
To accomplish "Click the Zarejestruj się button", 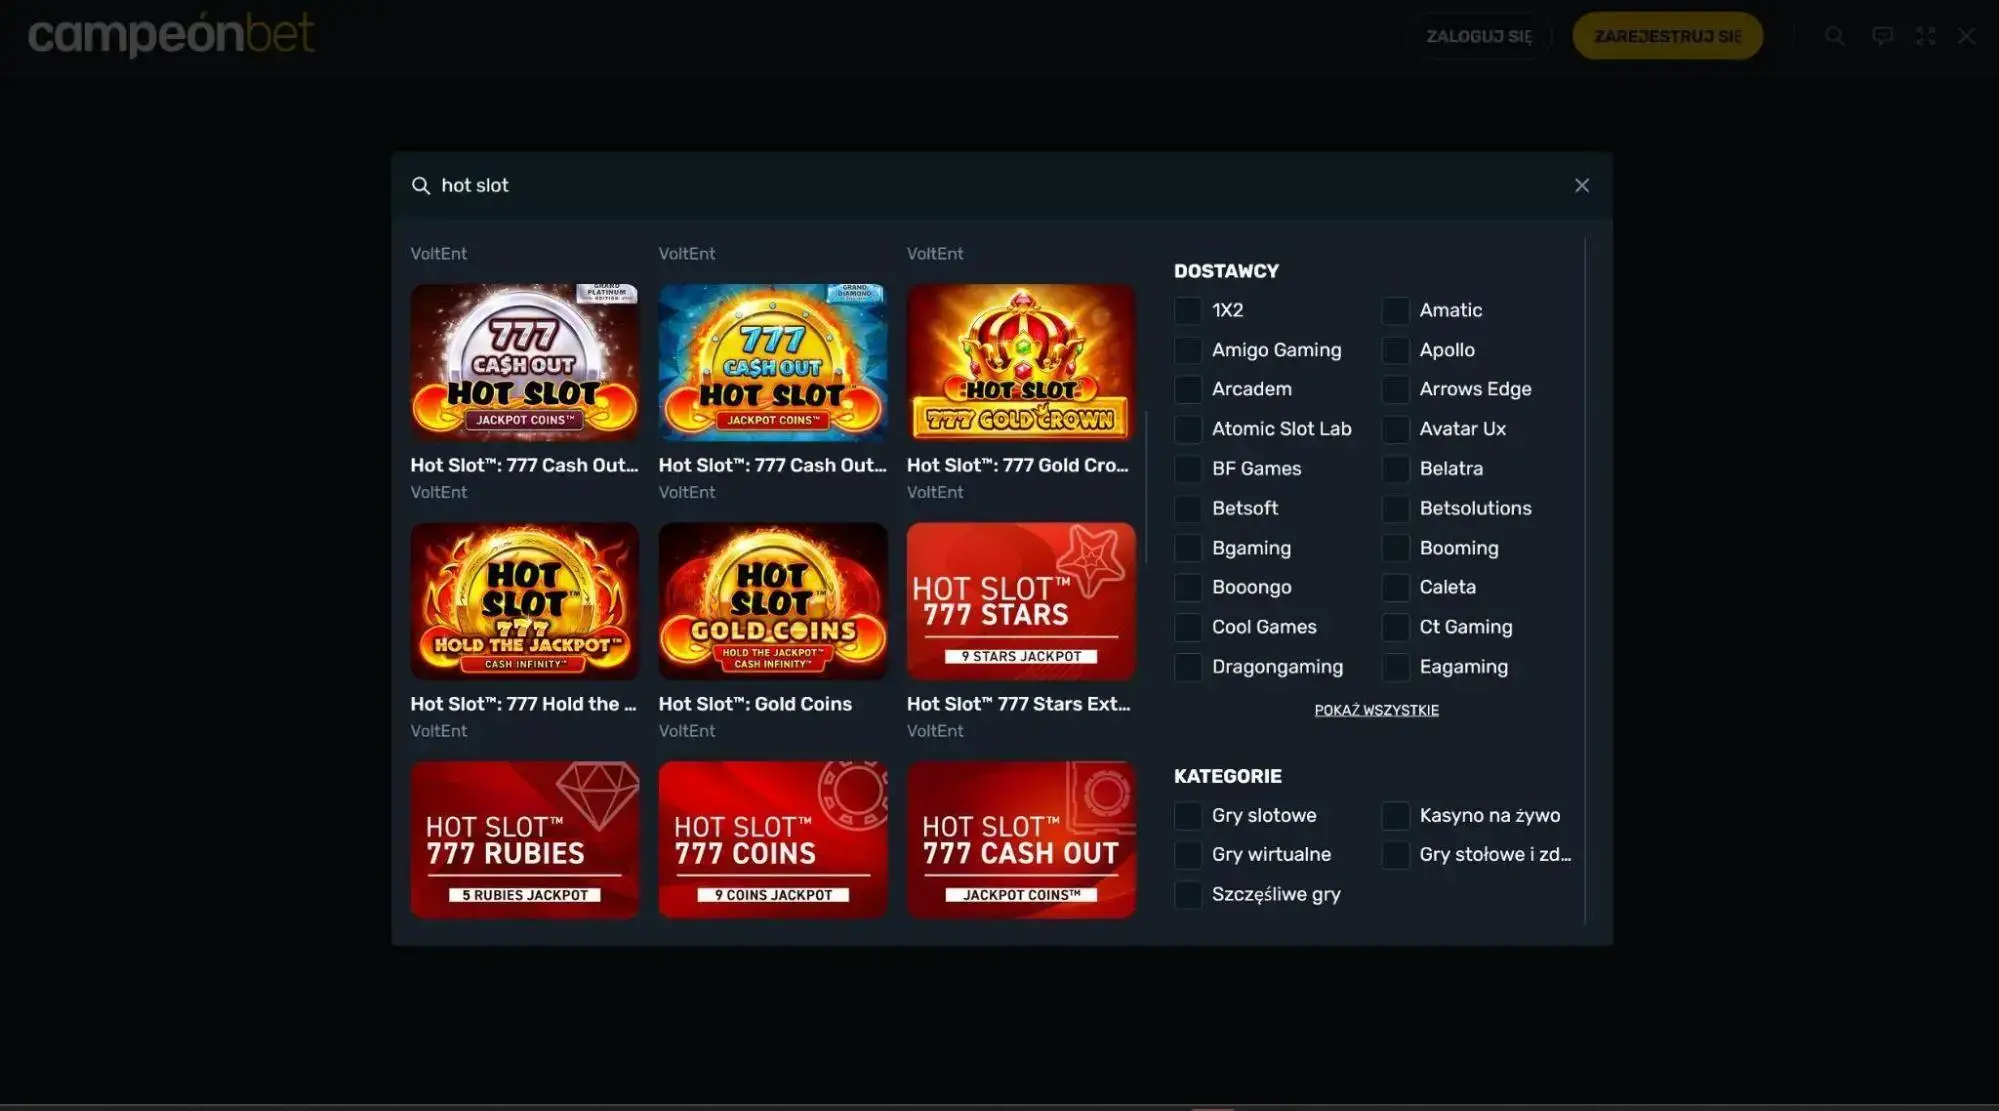I will coord(1667,37).
